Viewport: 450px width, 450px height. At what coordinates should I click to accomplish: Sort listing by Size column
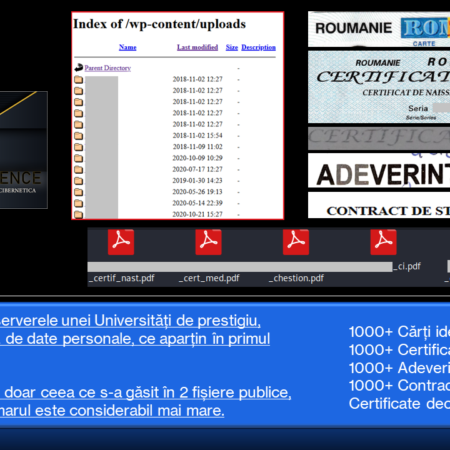click(232, 47)
